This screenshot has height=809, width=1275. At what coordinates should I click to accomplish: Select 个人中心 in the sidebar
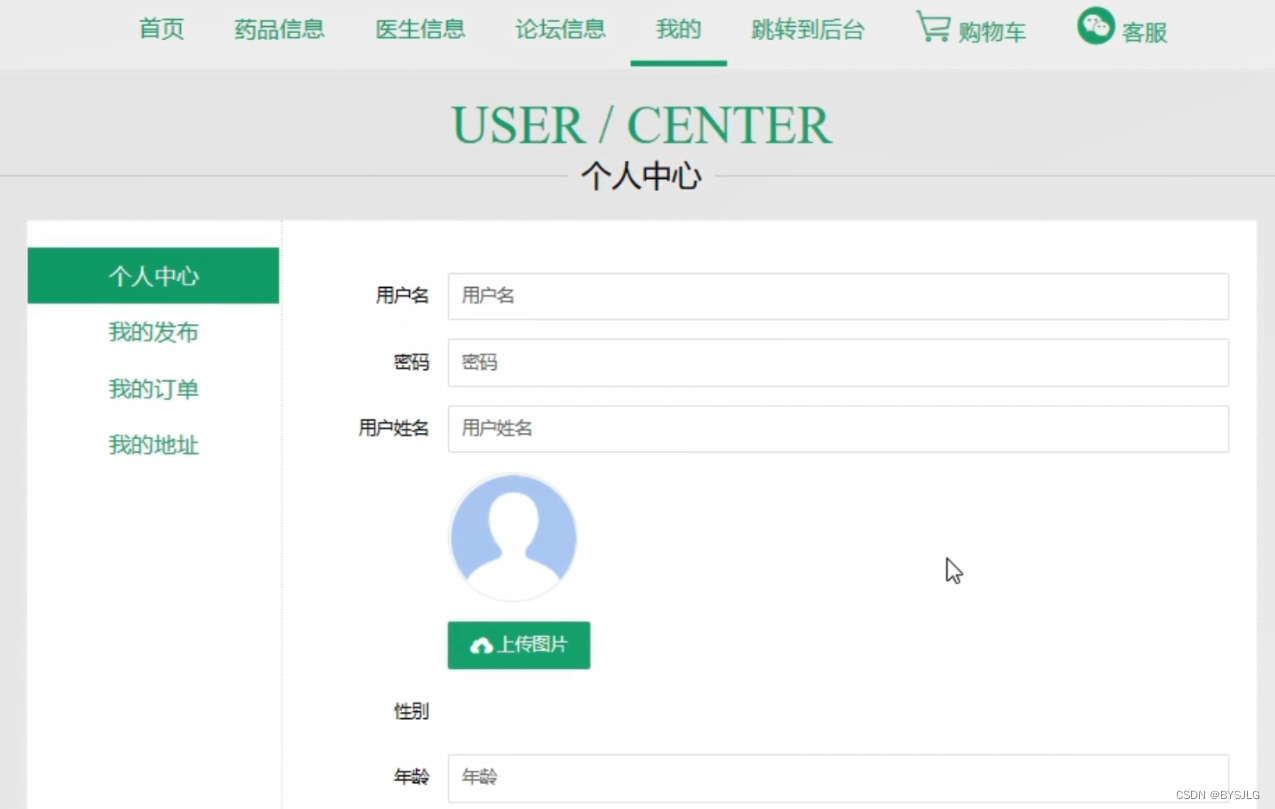coord(153,276)
